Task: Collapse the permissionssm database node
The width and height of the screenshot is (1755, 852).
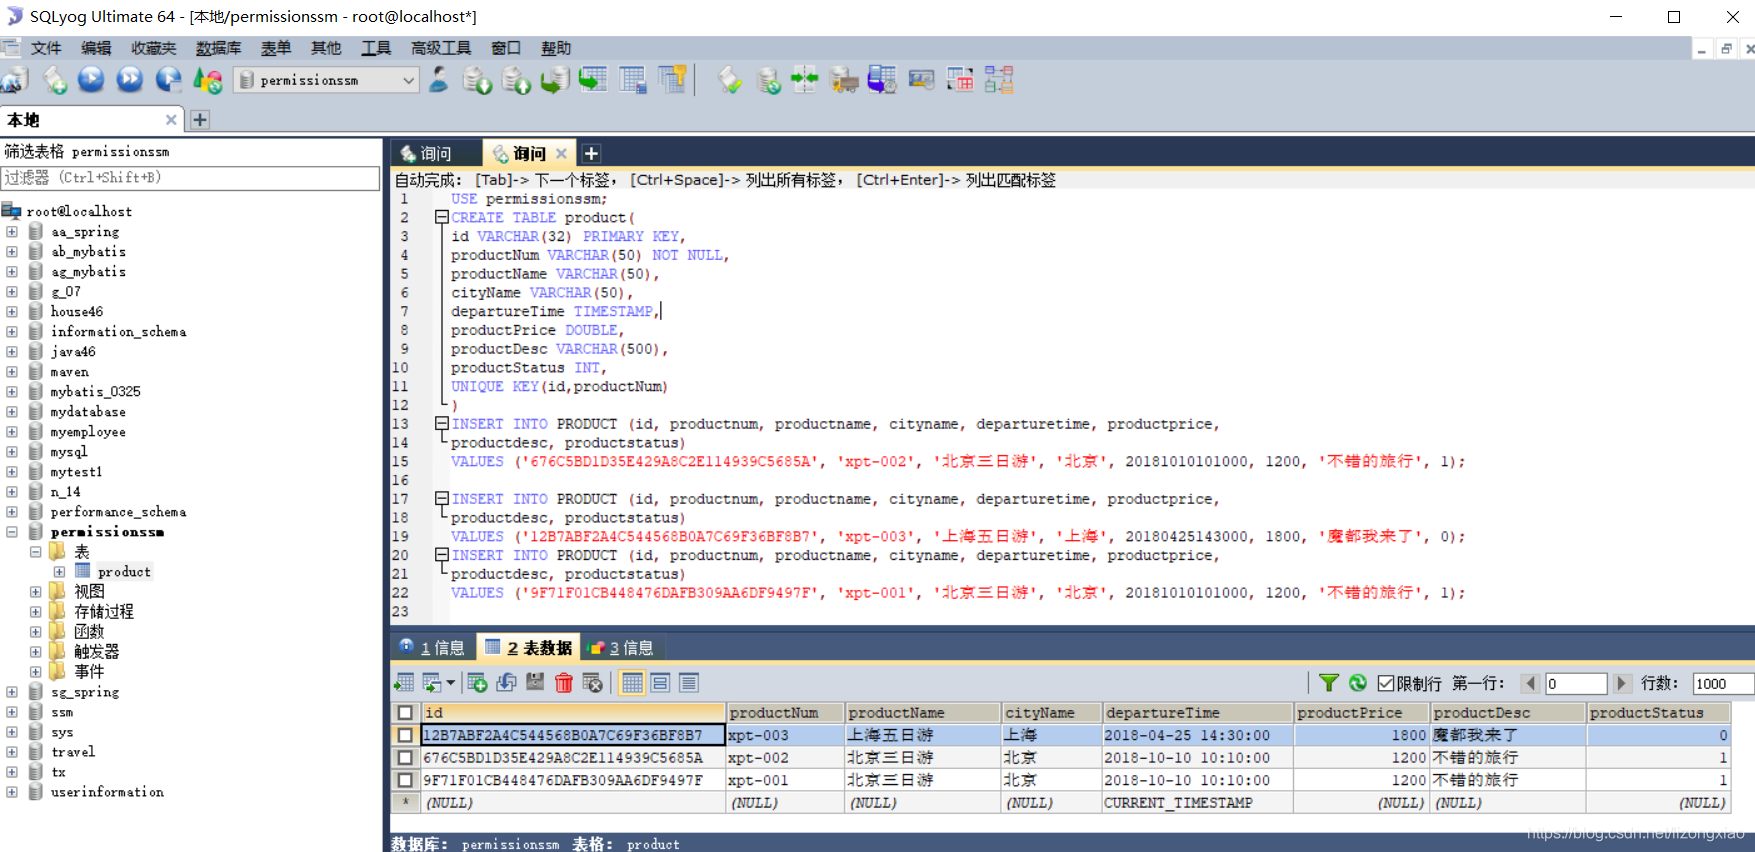Action: (x=12, y=531)
